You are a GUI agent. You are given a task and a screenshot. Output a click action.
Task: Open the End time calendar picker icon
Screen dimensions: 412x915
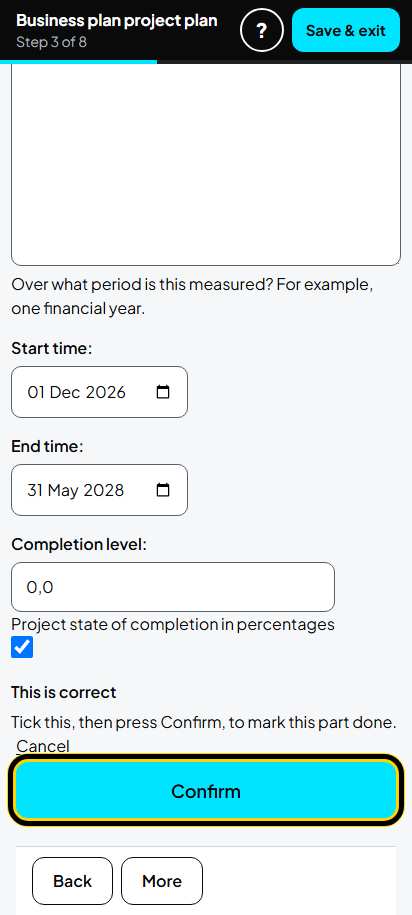(163, 490)
